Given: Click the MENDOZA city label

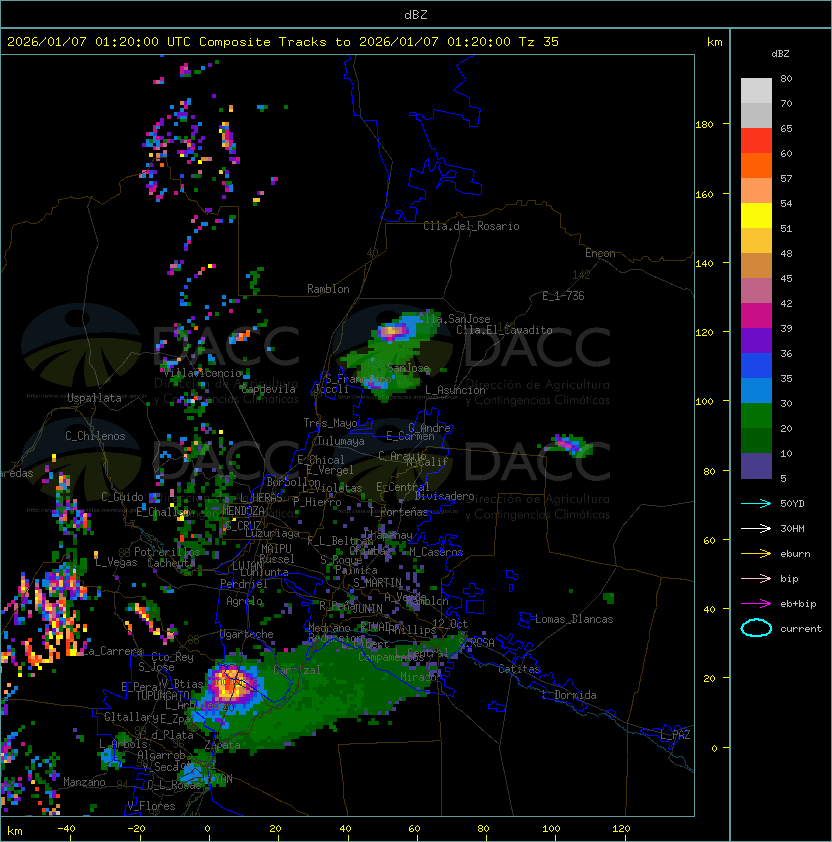Looking at the screenshot, I should (243, 511).
